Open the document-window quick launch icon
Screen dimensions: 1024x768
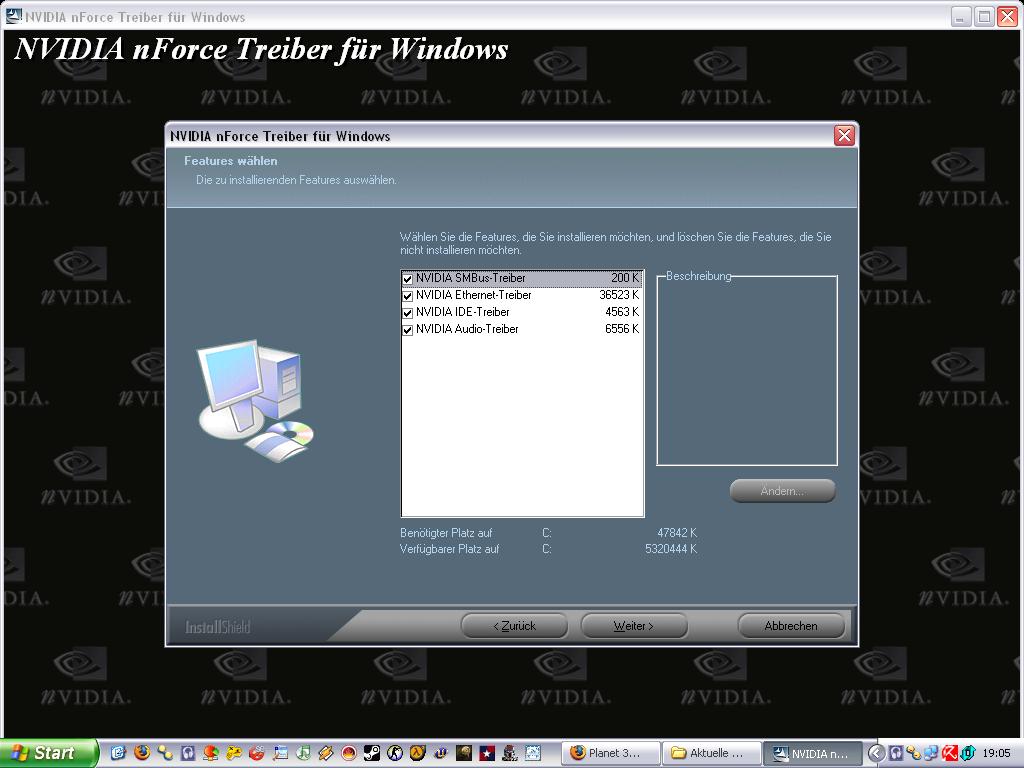pyautogui.click(x=280, y=753)
